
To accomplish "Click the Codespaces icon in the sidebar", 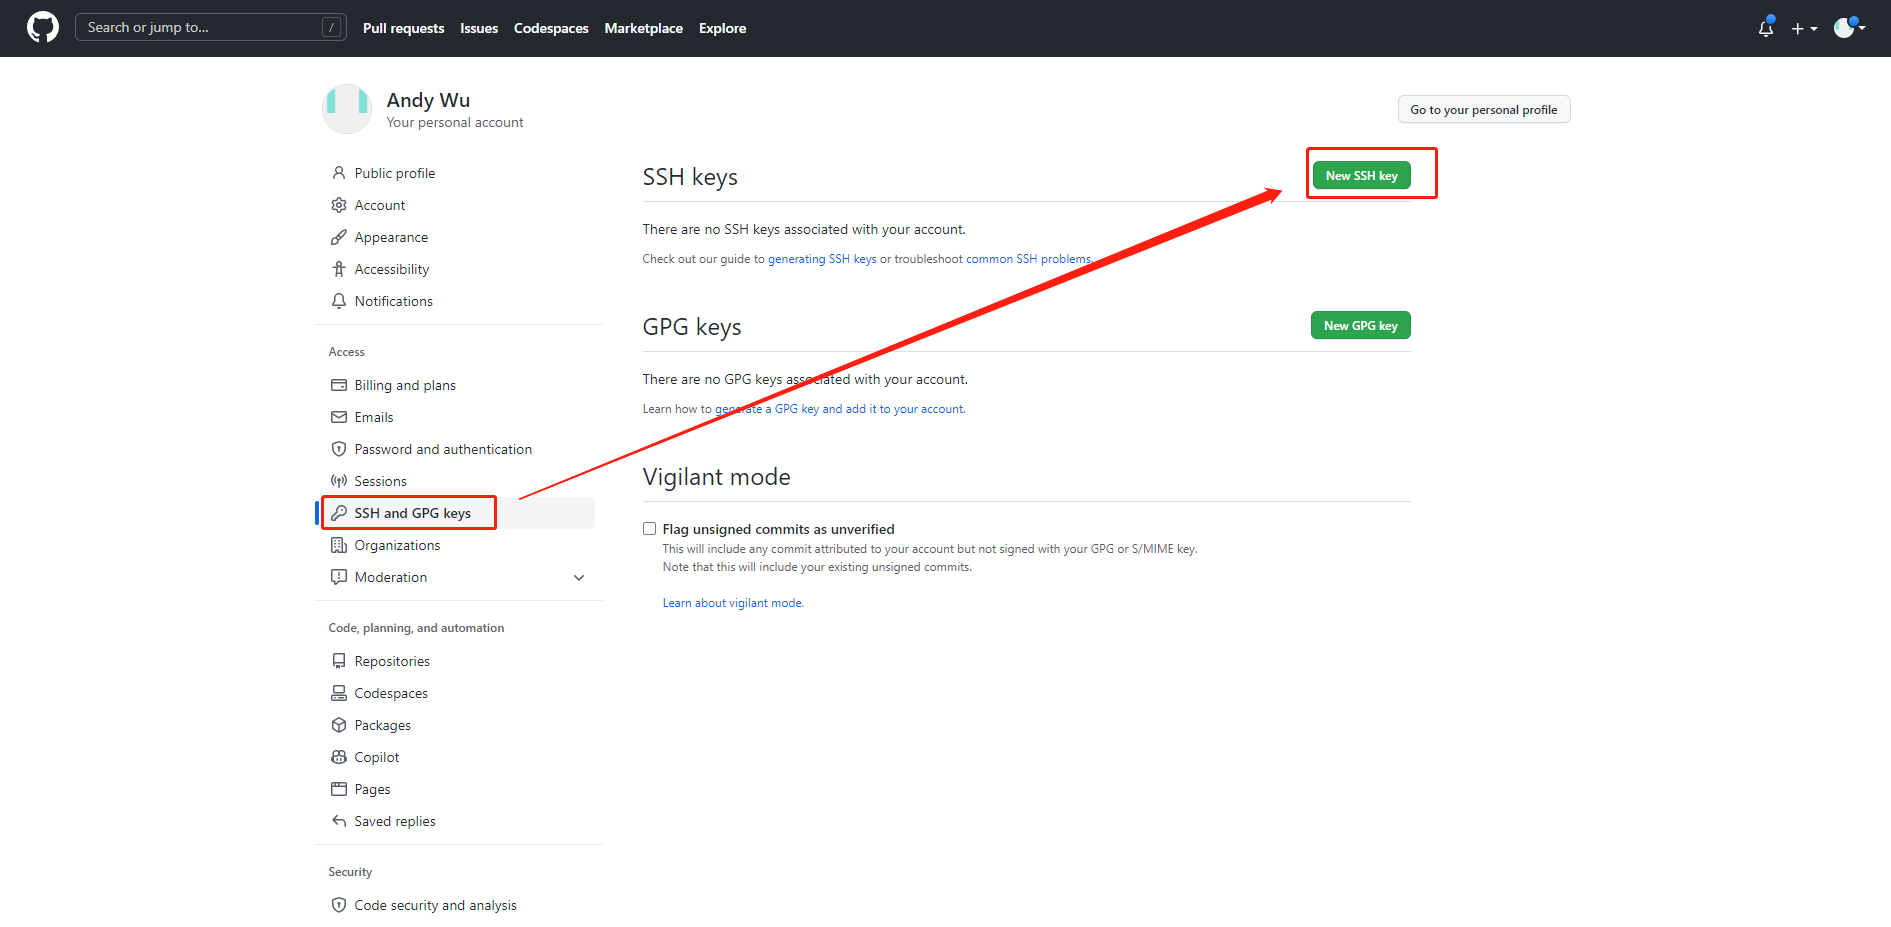I will coord(339,693).
